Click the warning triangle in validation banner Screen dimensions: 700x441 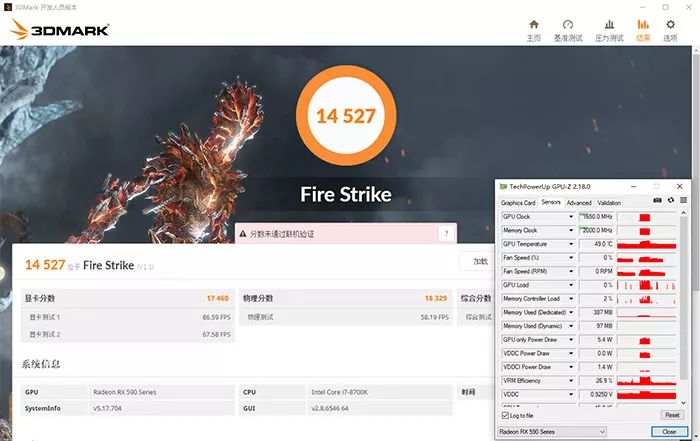[x=243, y=233]
